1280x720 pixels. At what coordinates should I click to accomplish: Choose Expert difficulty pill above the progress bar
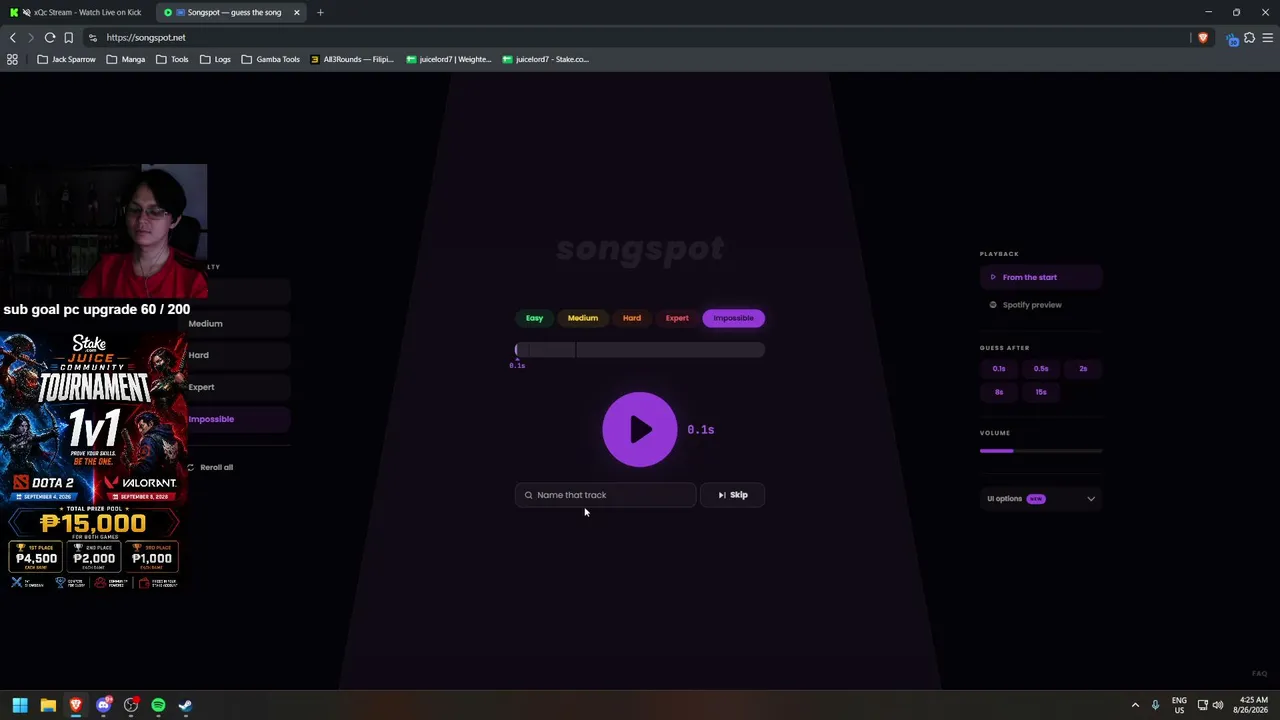tap(677, 318)
